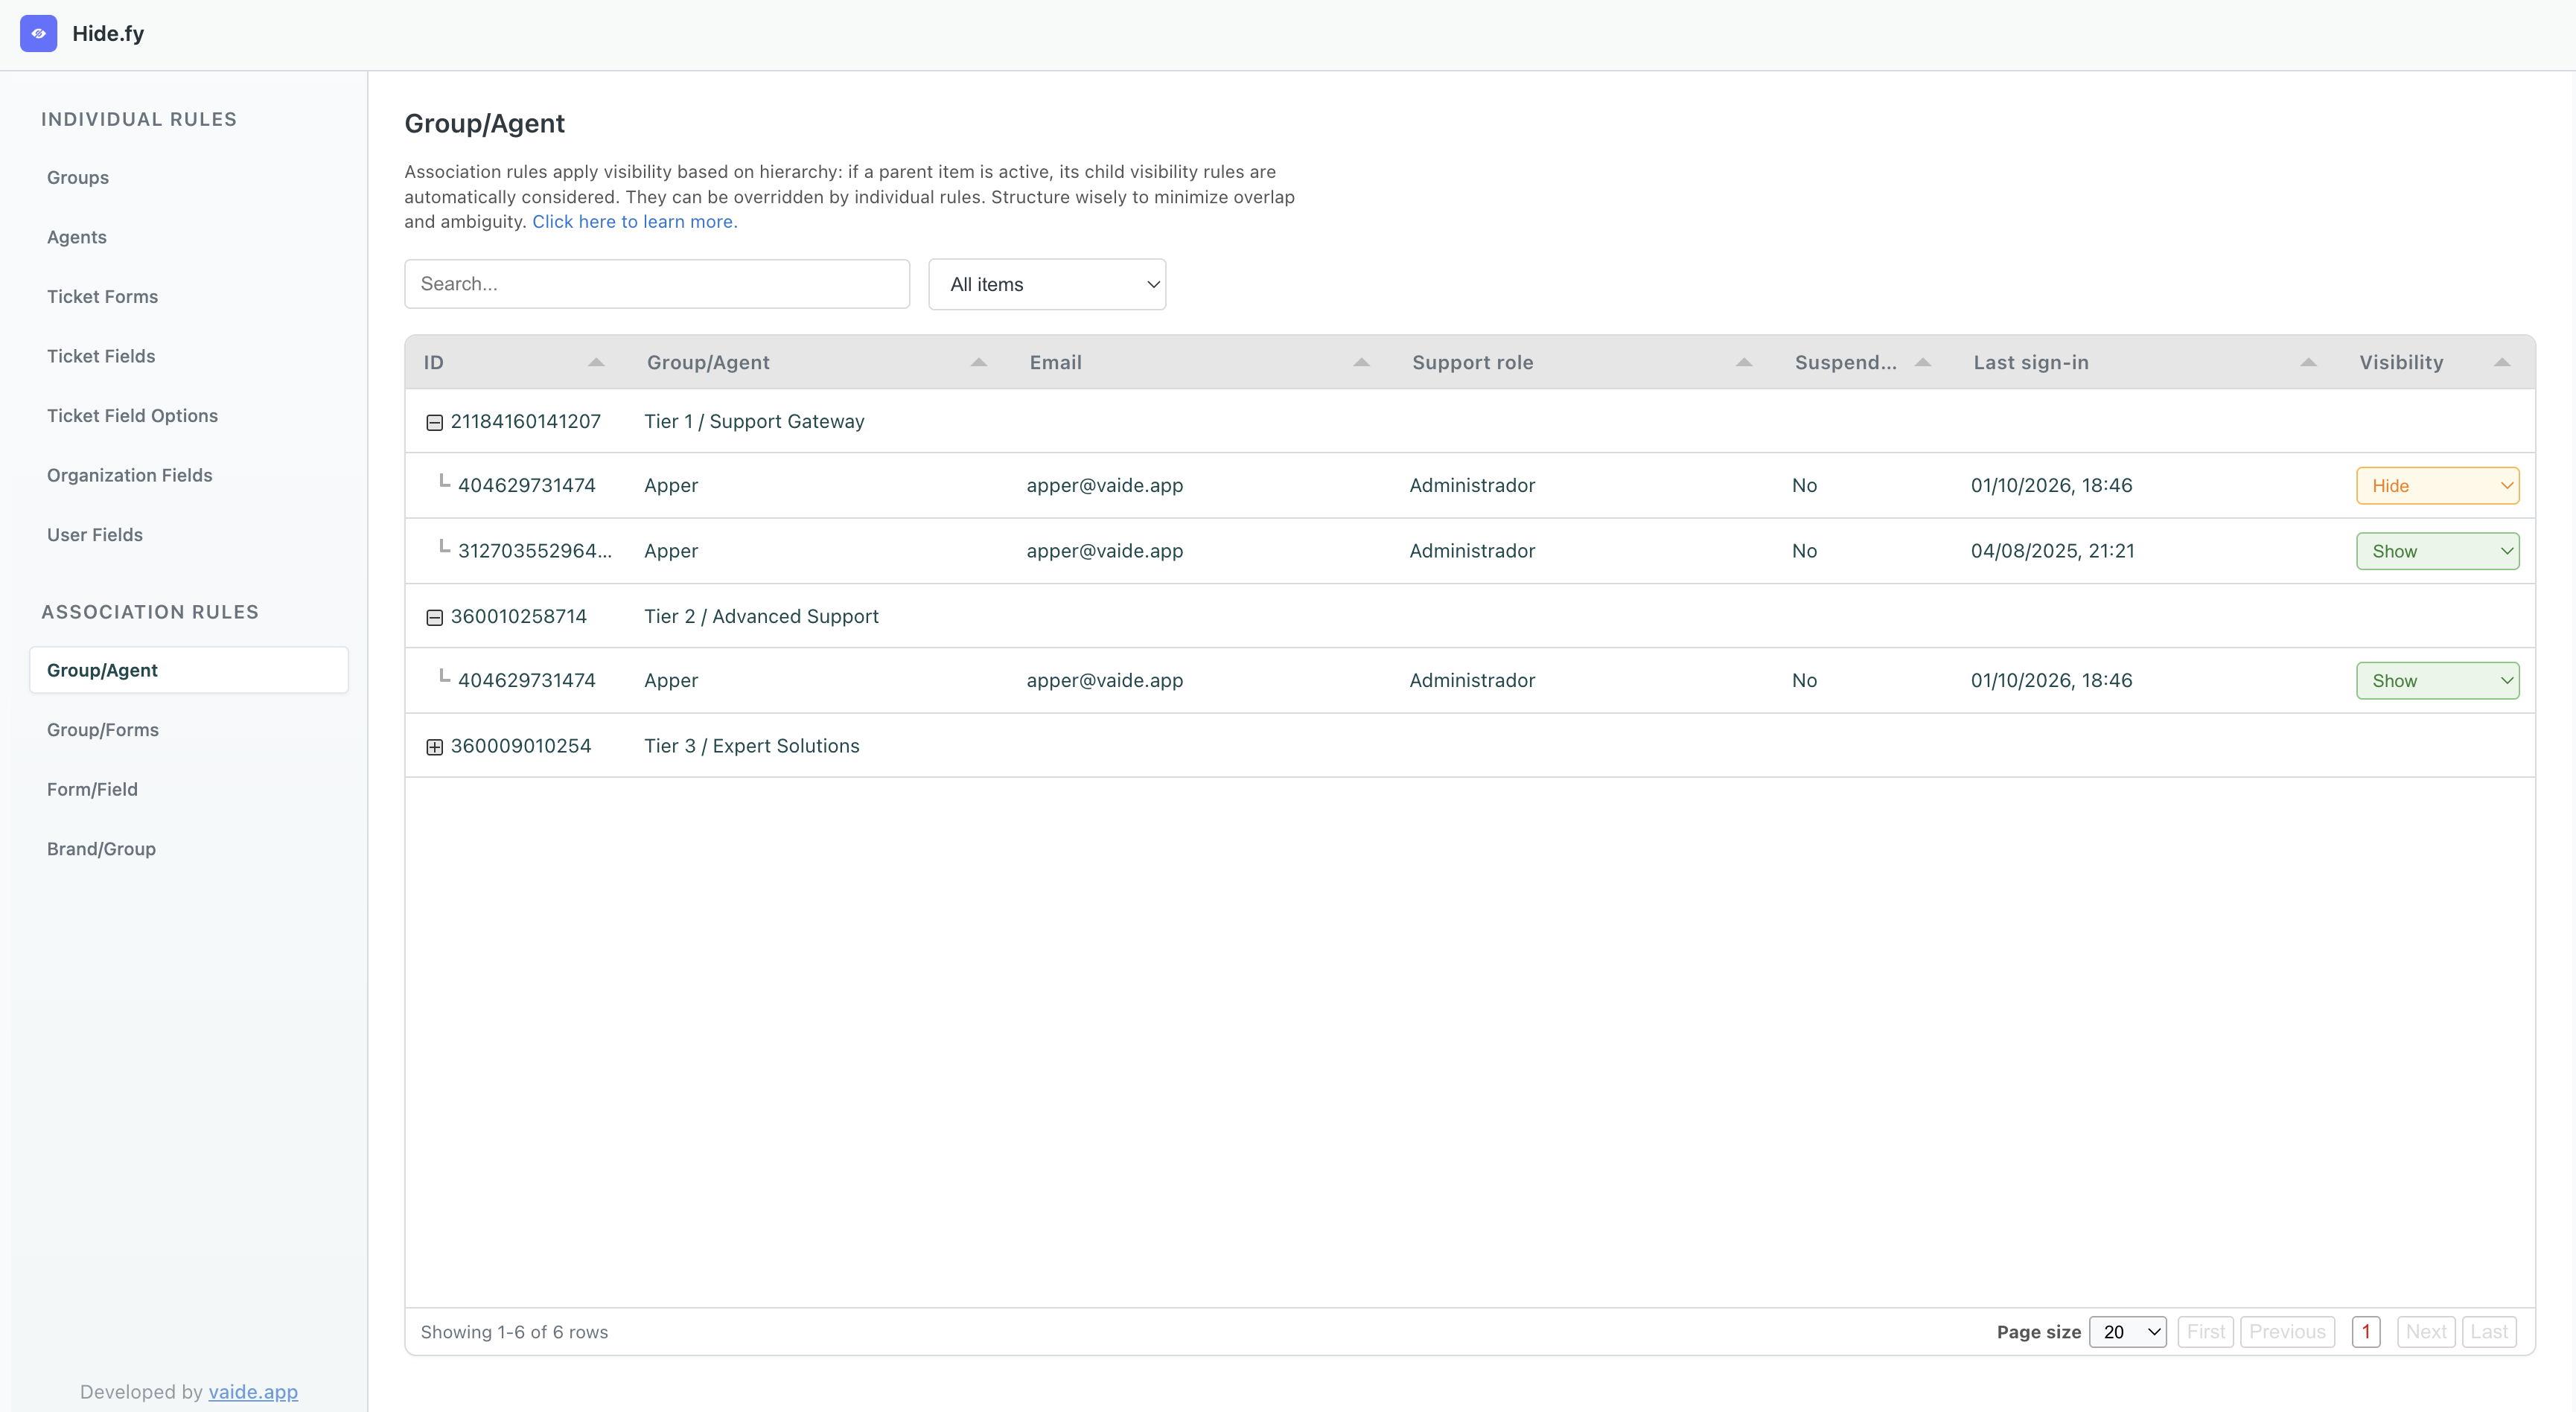Open Page size dropdown
The image size is (2576, 1412).
pyautogui.click(x=2127, y=1332)
